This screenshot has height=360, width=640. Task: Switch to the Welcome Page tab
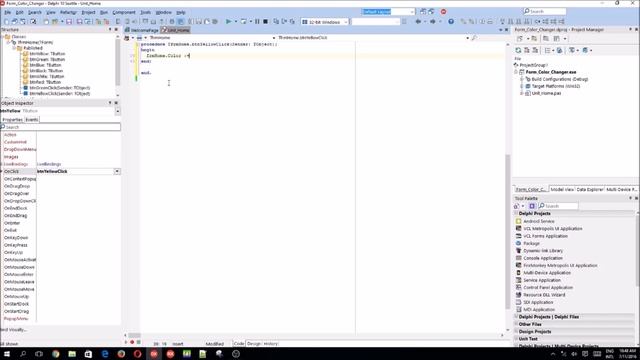[x=142, y=30]
